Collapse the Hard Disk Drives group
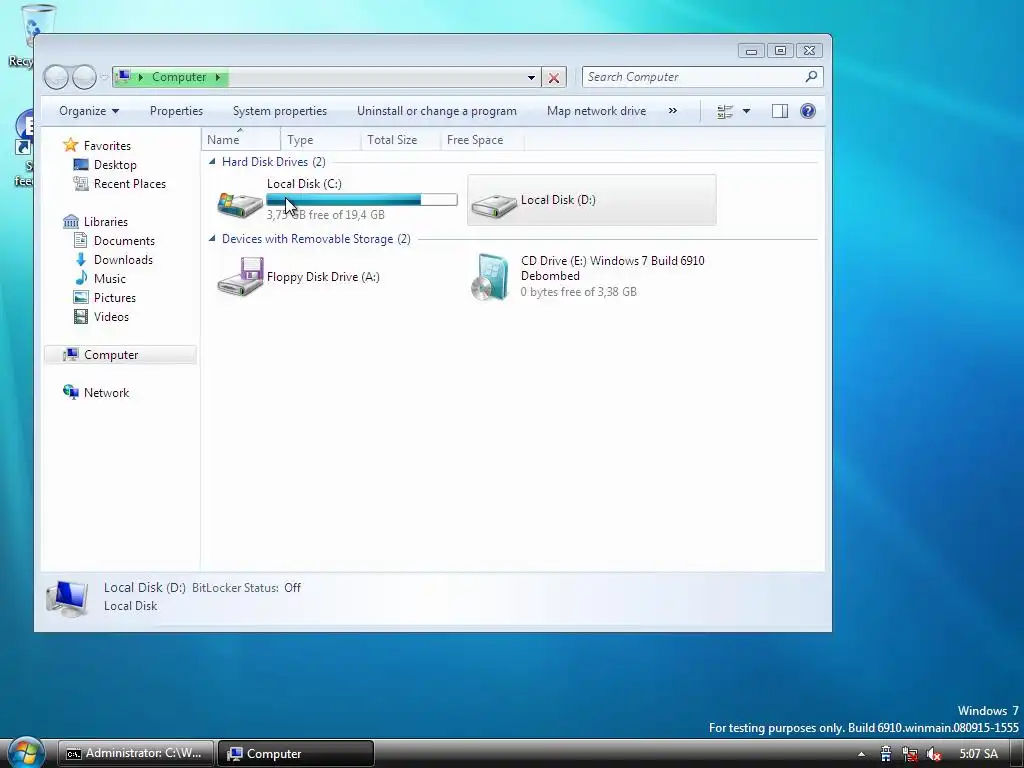 click(x=212, y=161)
